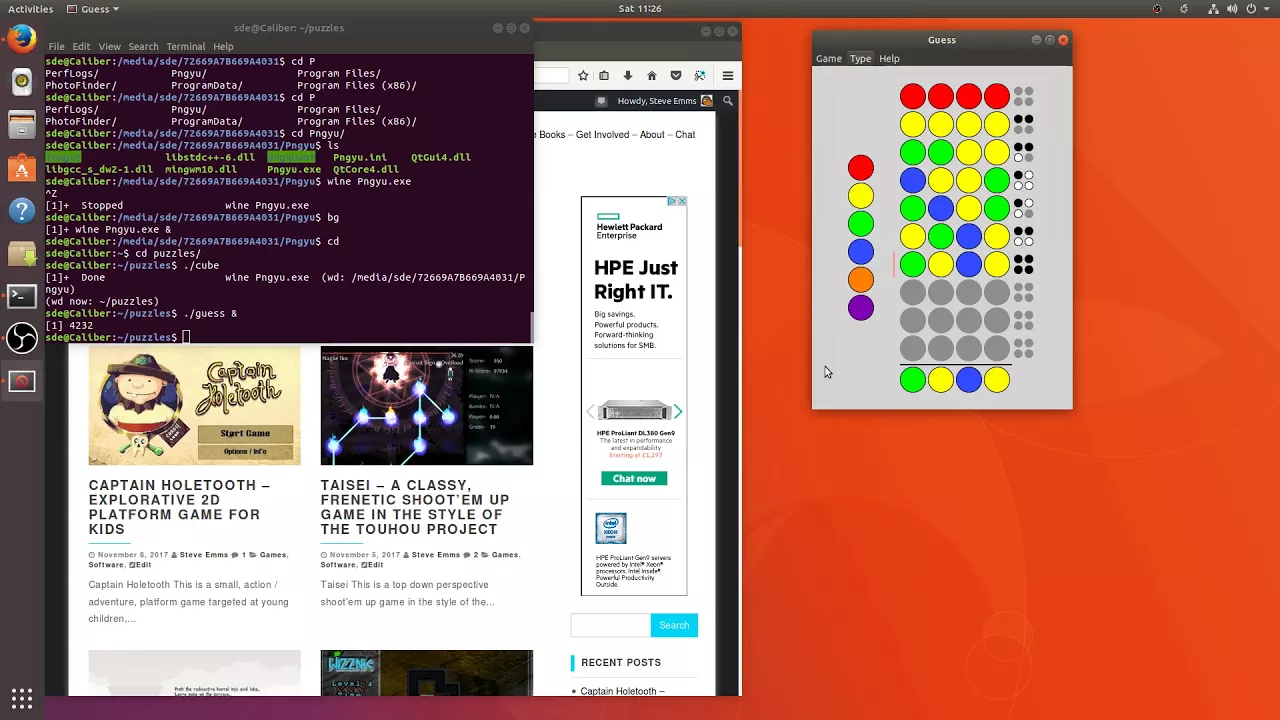Pick the purple peg from Guess palette
Image resolution: width=1280 pixels, height=720 pixels.
861,307
